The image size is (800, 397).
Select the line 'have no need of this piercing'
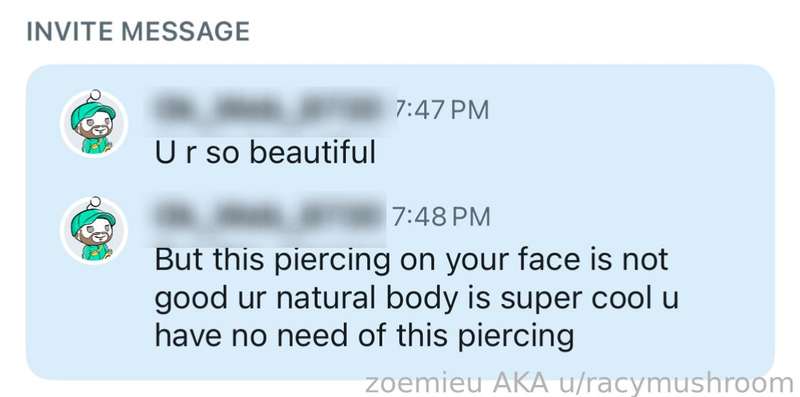[x=364, y=337]
